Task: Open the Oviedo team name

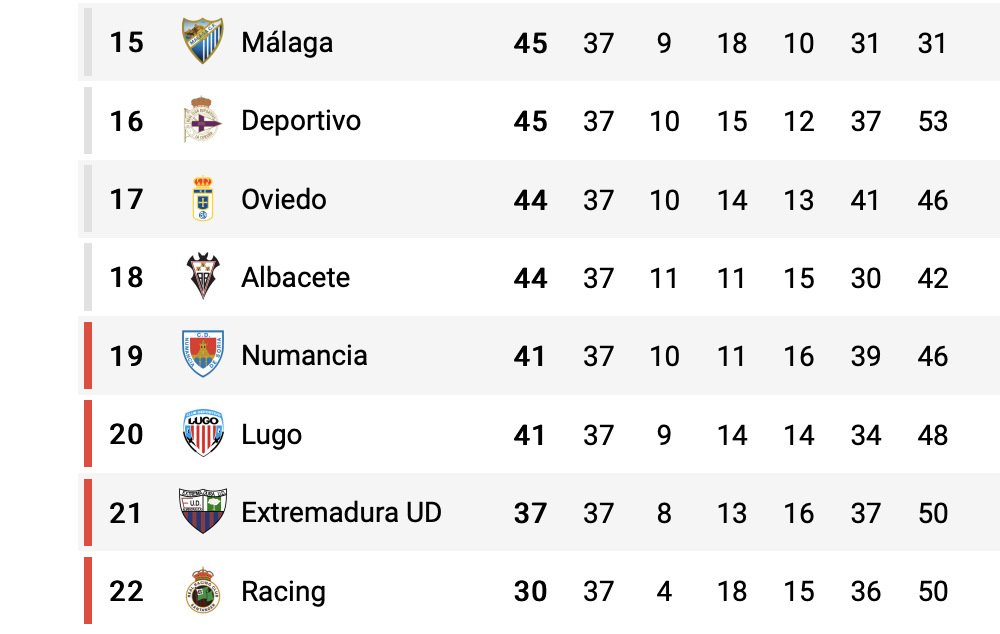Action: pyautogui.click(x=284, y=200)
